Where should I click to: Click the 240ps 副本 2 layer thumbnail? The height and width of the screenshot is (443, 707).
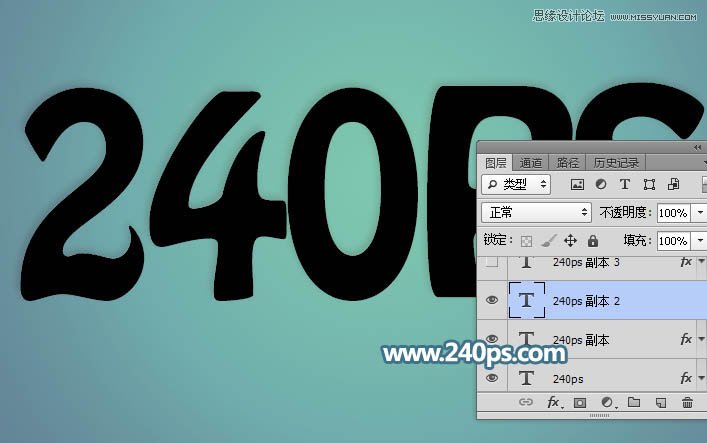(527, 300)
